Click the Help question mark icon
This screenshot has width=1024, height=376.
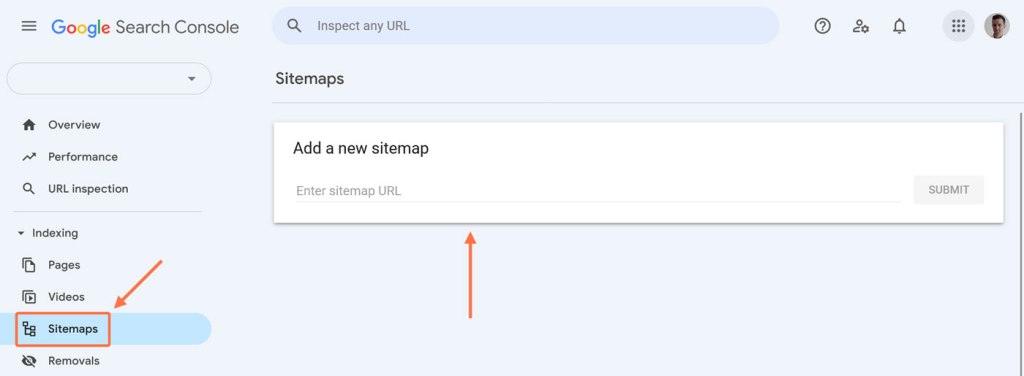coord(822,26)
